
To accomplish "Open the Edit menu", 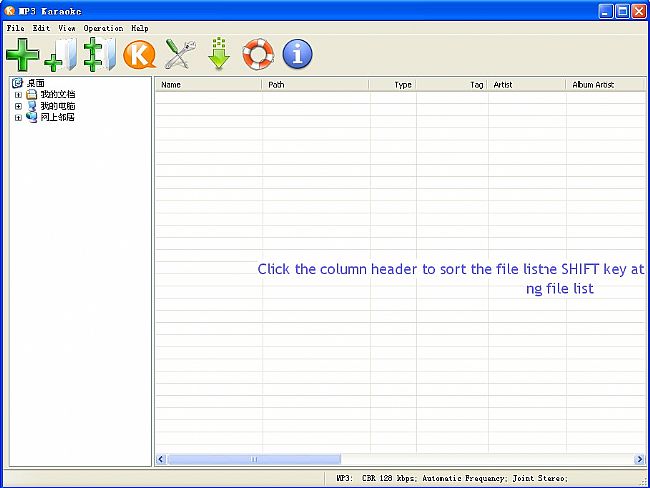I will point(41,28).
